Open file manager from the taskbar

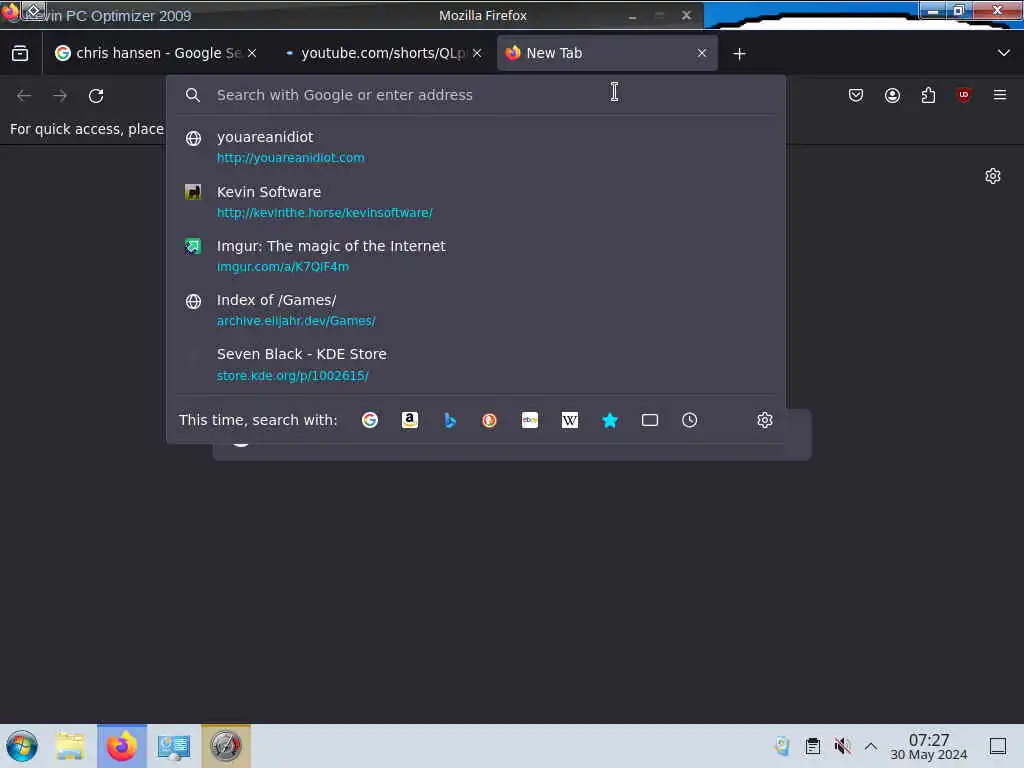pos(70,746)
